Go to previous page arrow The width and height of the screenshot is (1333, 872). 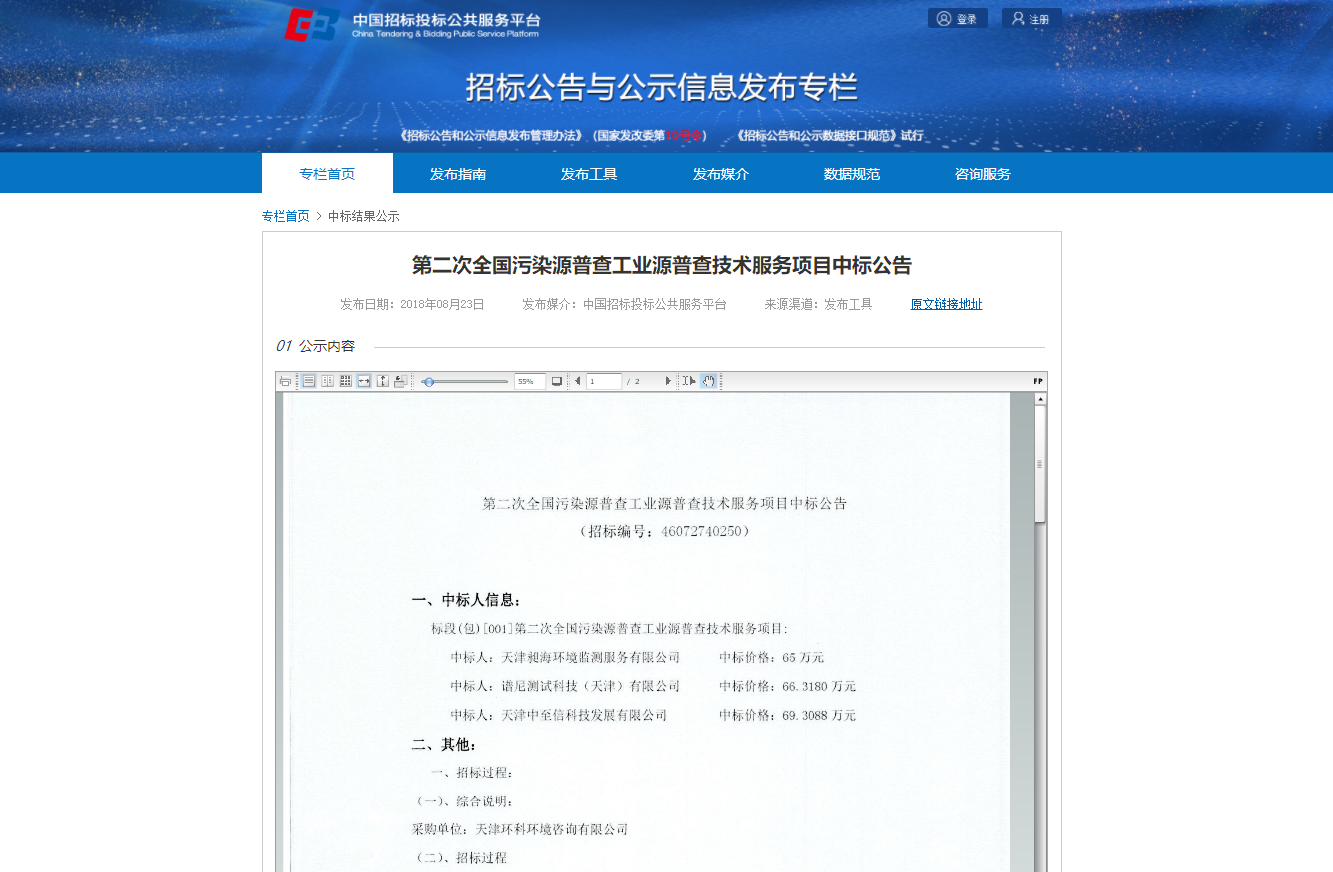577,381
